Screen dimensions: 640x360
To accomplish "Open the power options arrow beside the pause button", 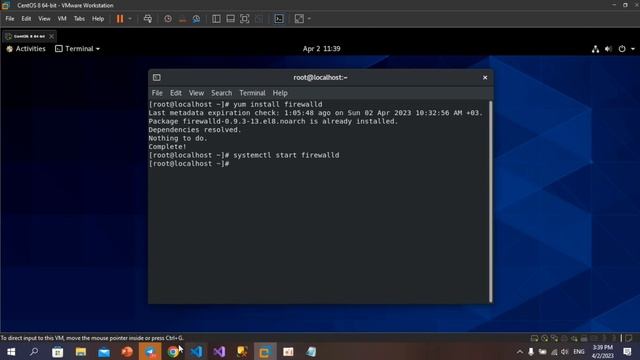I will (x=130, y=19).
